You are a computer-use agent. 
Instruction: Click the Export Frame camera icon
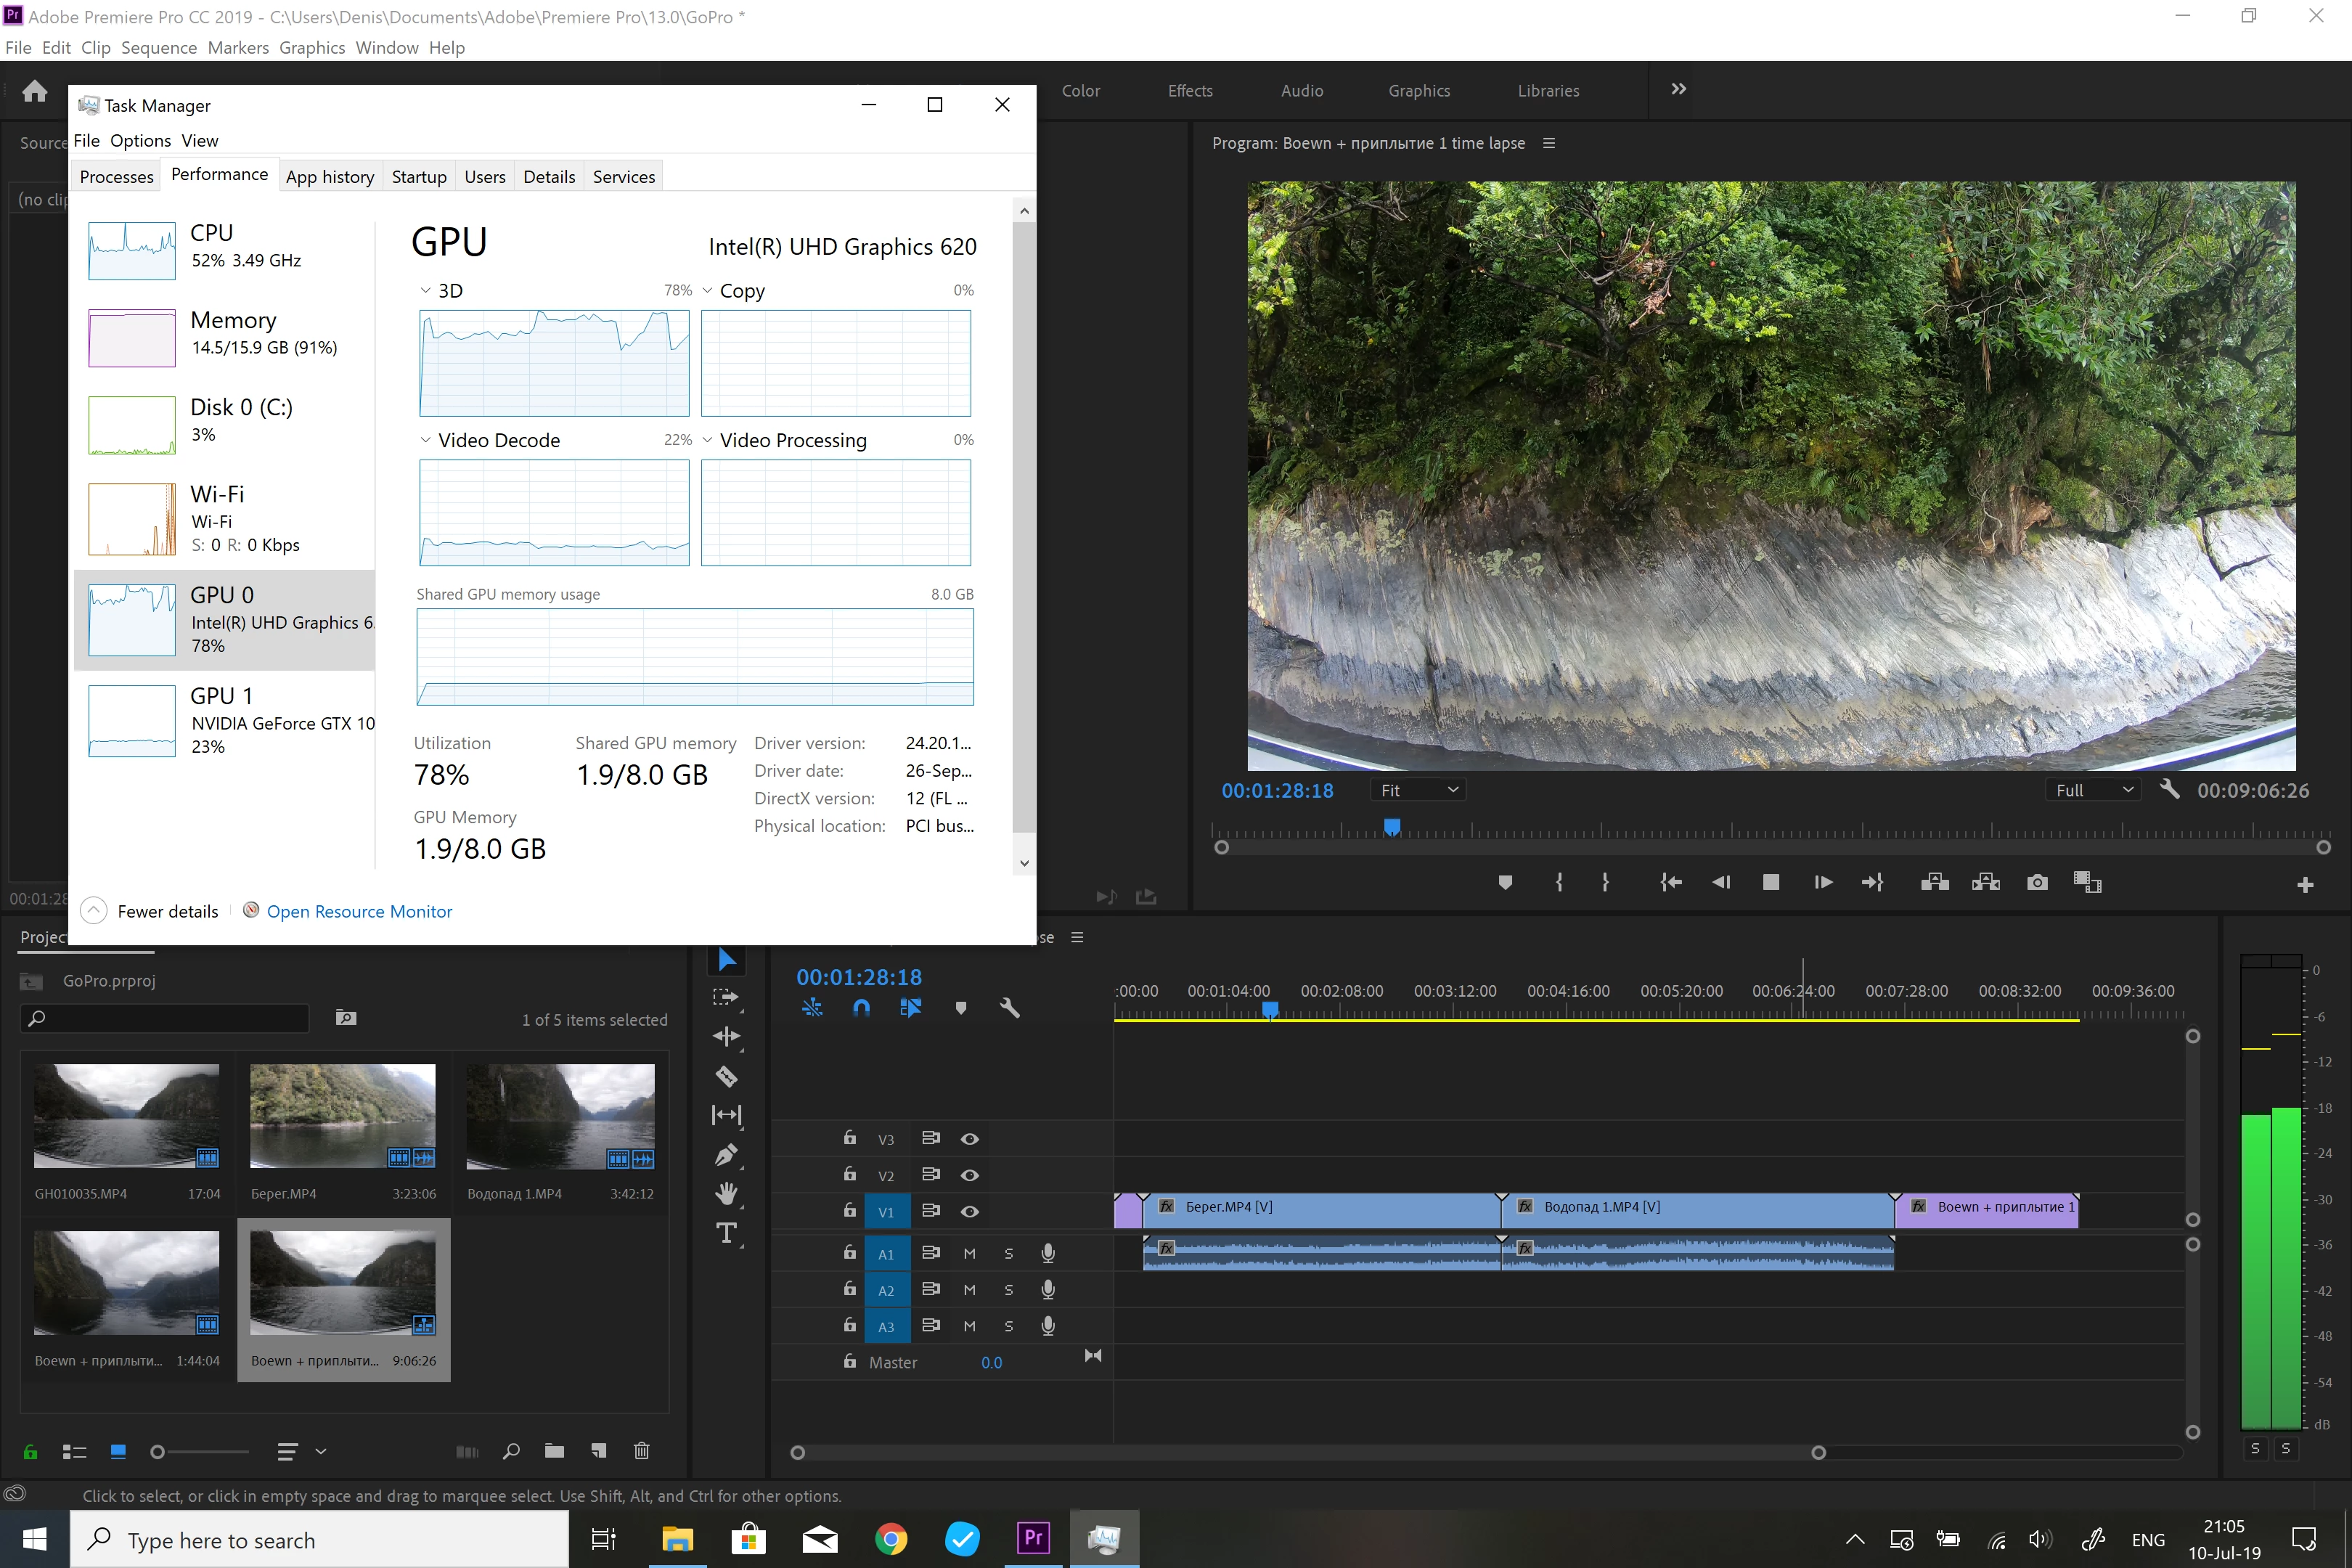coord(2037,882)
